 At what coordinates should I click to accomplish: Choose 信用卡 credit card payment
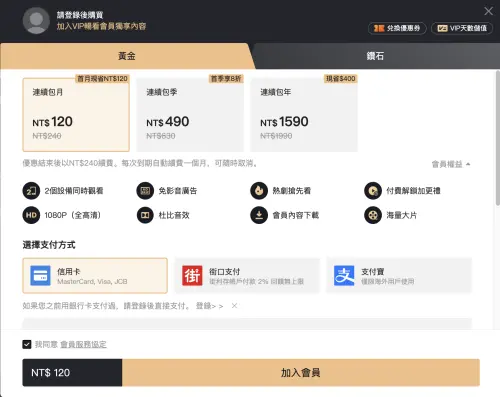point(95,276)
